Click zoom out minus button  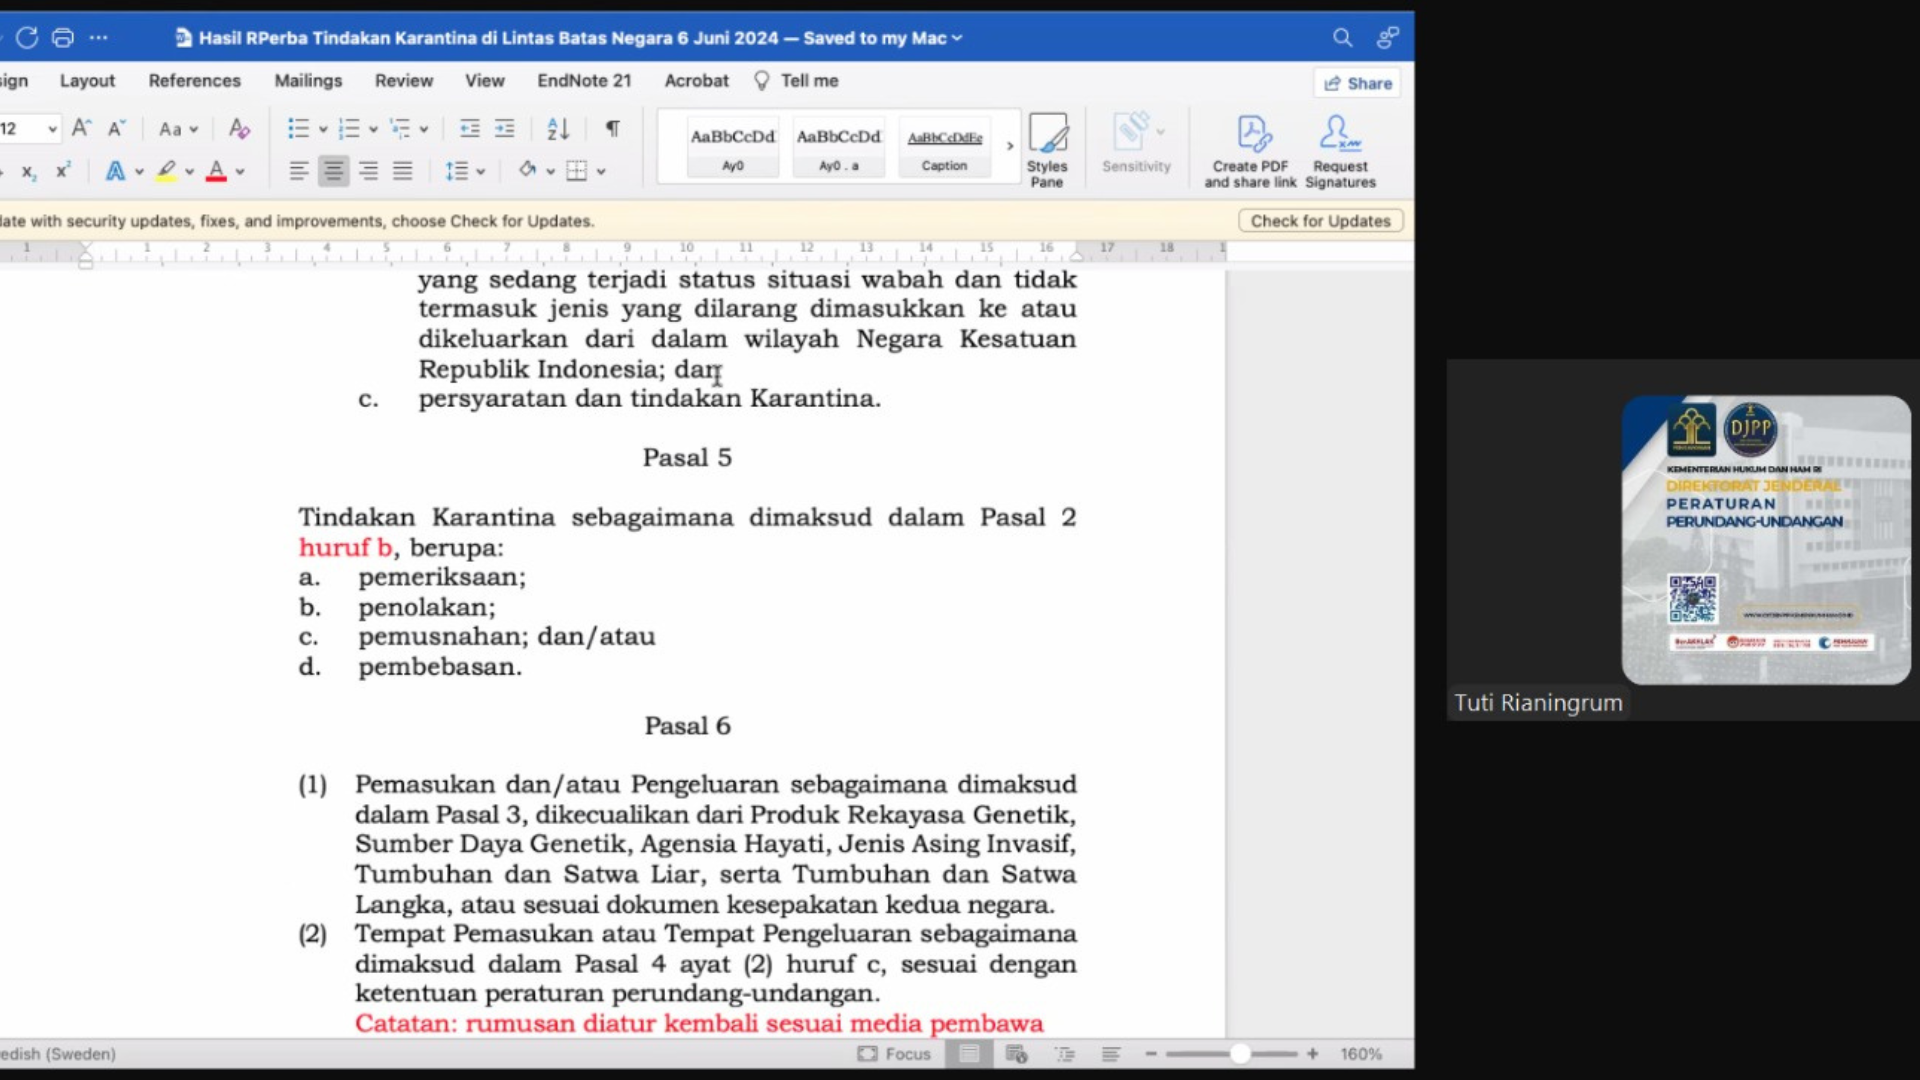coord(1151,1054)
